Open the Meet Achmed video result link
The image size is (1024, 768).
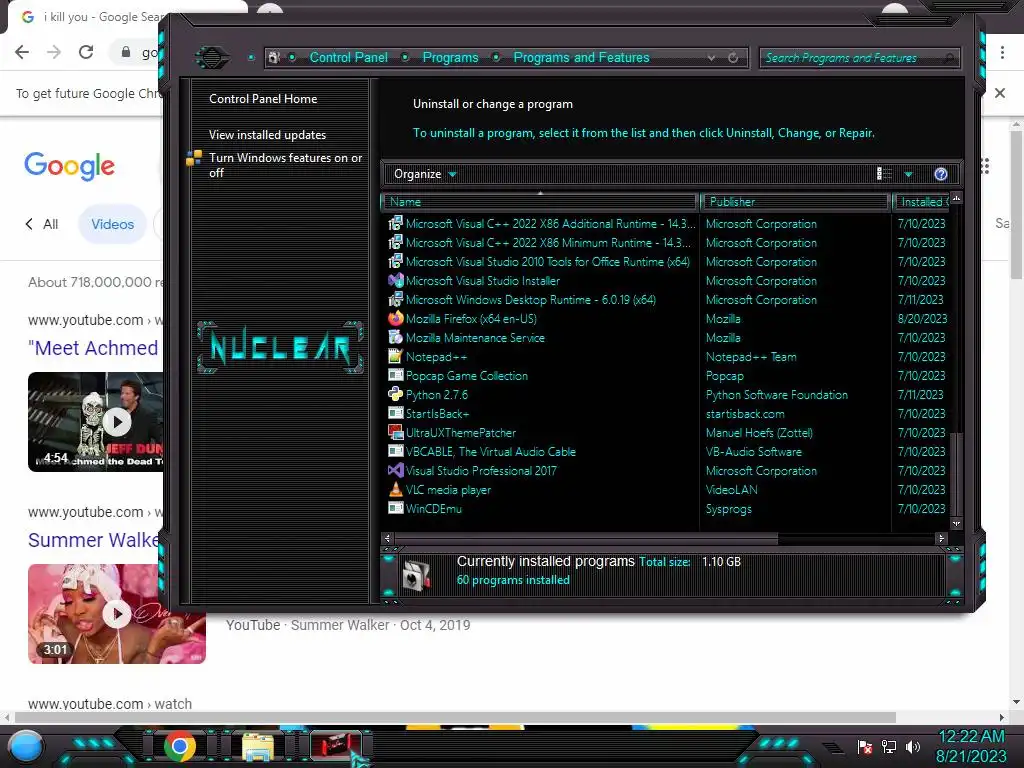93,348
